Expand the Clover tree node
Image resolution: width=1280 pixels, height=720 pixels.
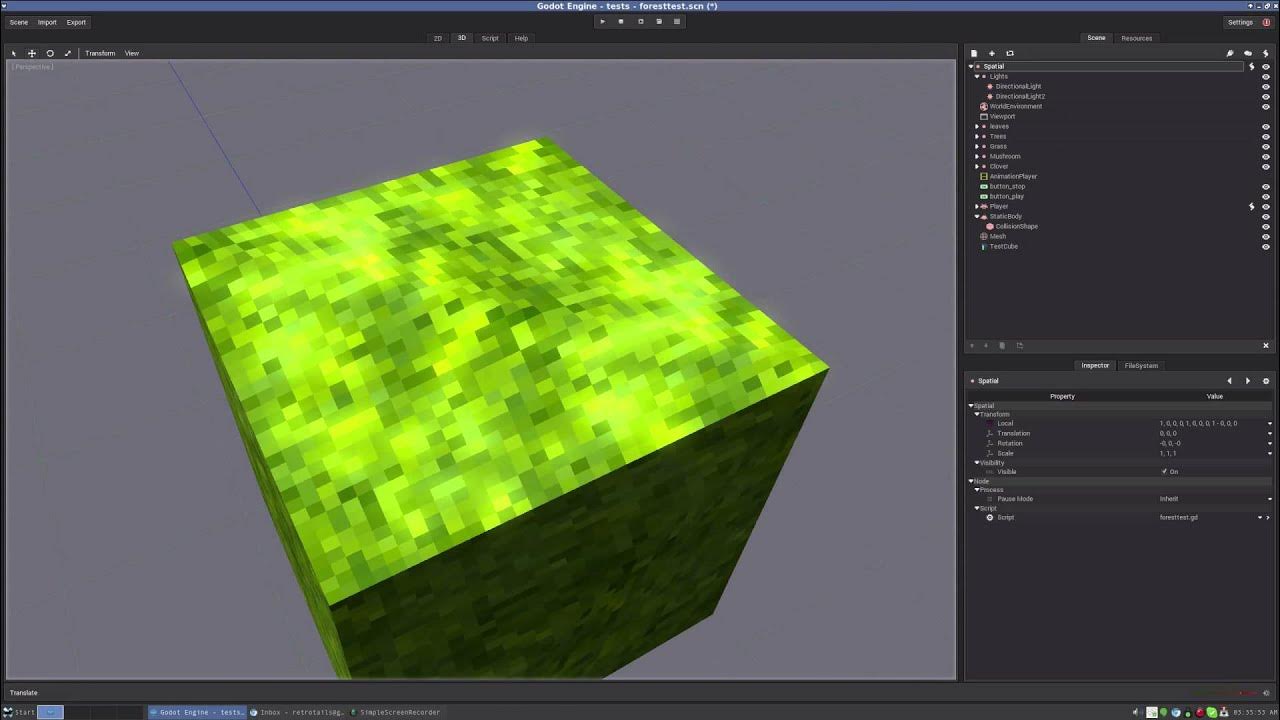(x=977, y=167)
